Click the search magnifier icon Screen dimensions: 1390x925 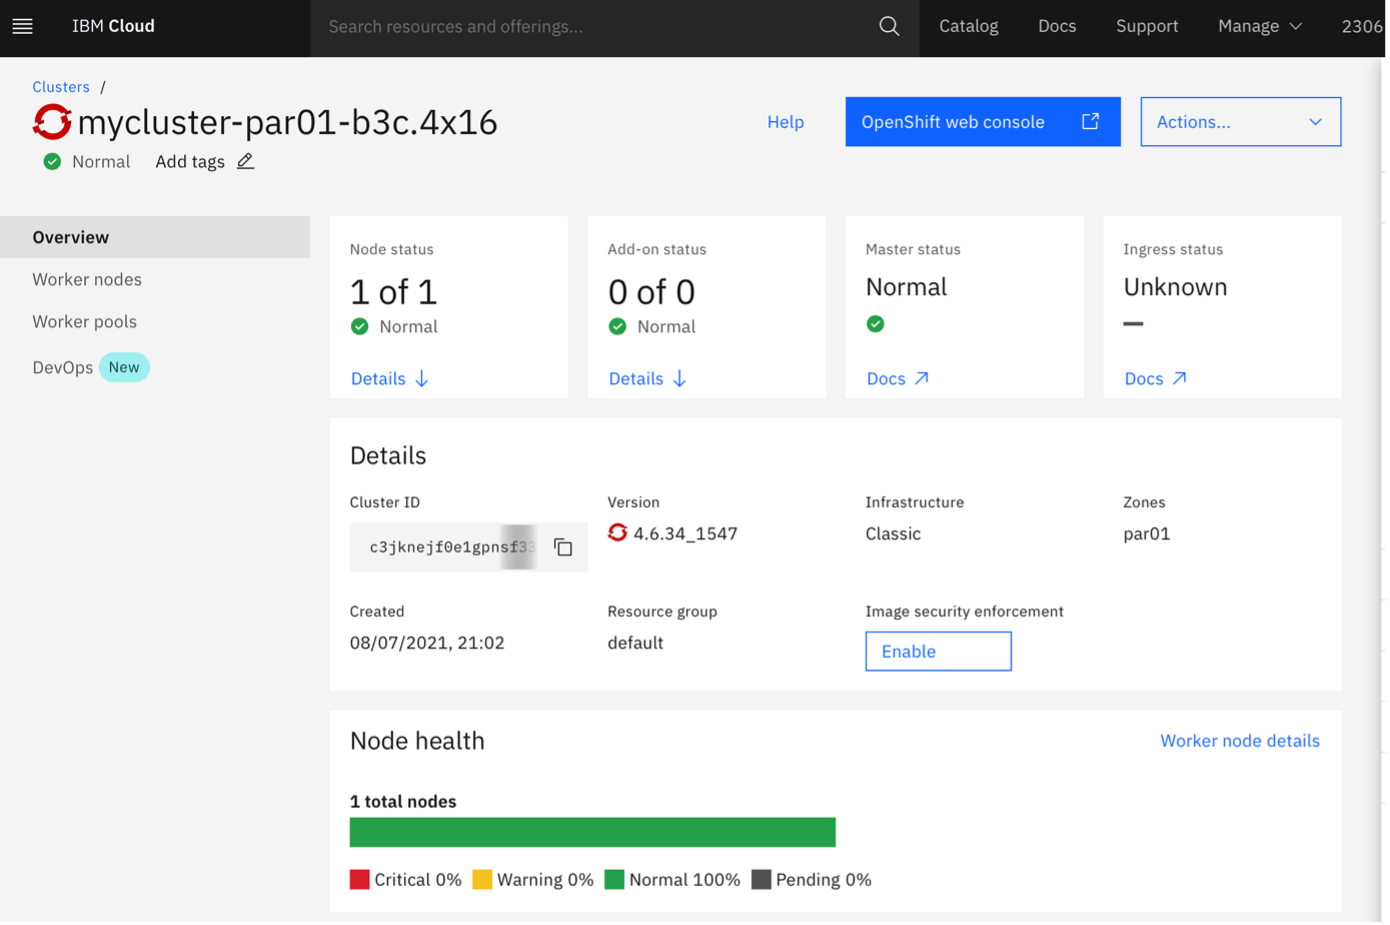click(x=888, y=27)
